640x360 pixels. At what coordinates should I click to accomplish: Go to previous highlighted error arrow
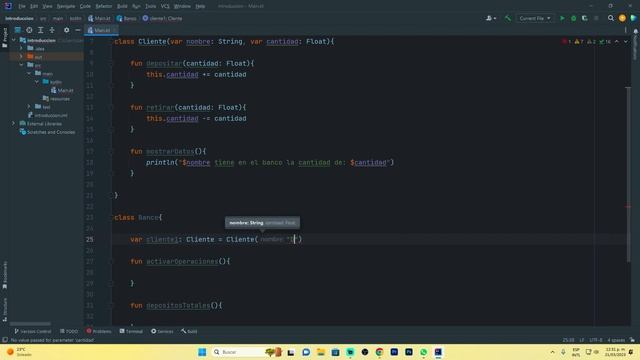617,42
